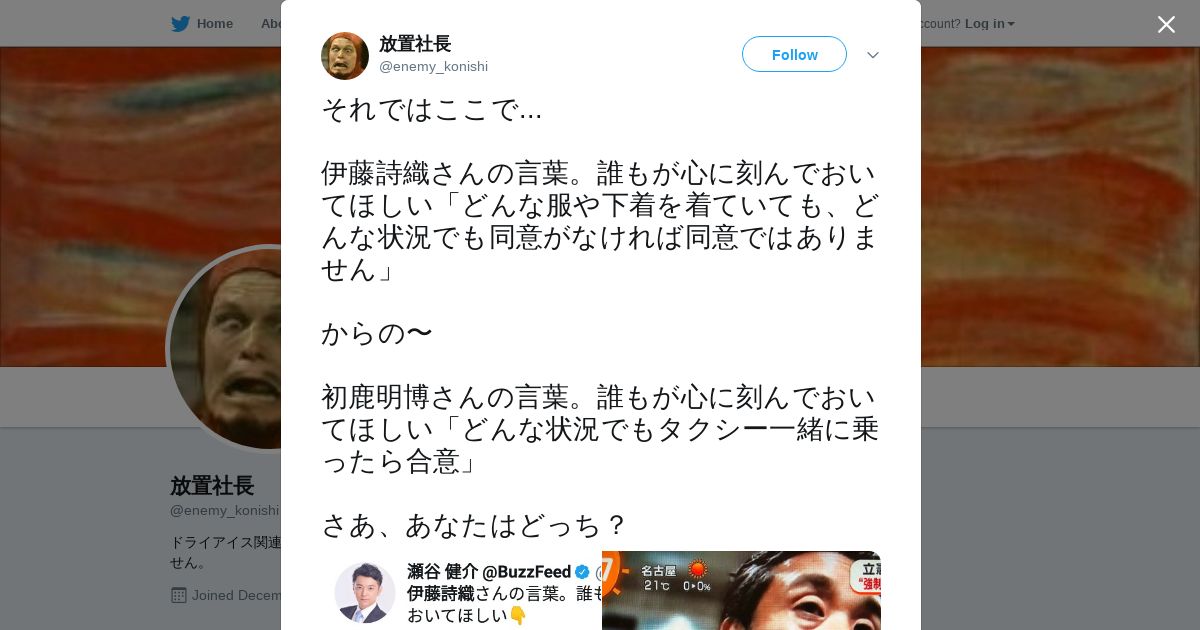Image resolution: width=1200 pixels, height=630 pixels.
Task: Click the caret beside Log in
Action: (x=1011, y=24)
